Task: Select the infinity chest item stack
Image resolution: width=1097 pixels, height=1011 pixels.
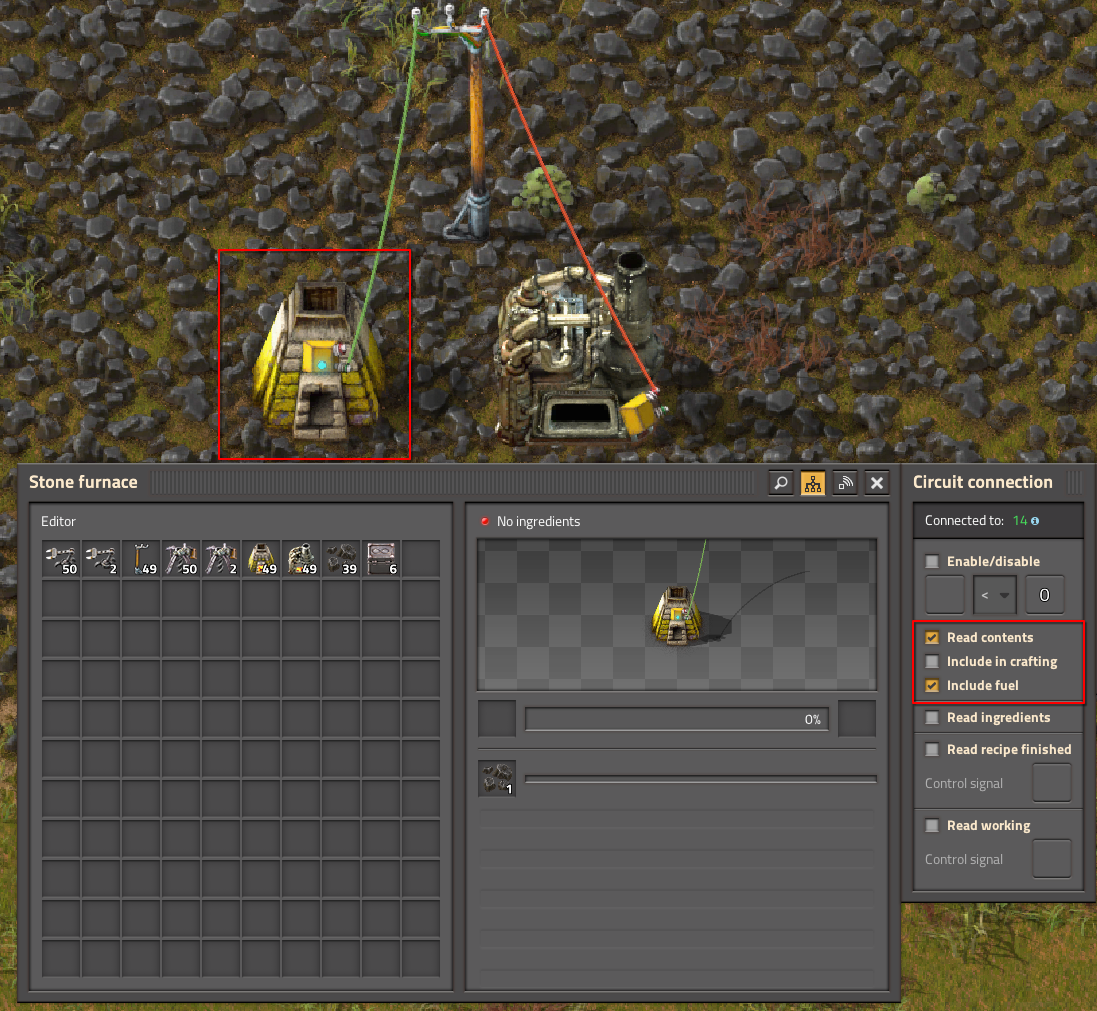Action: [x=381, y=559]
